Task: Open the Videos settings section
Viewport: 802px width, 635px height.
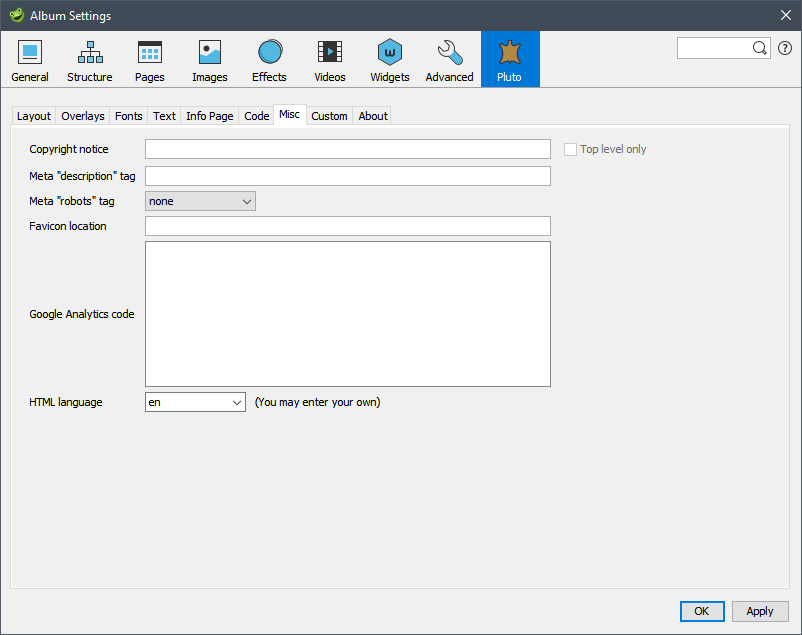Action: (x=330, y=59)
